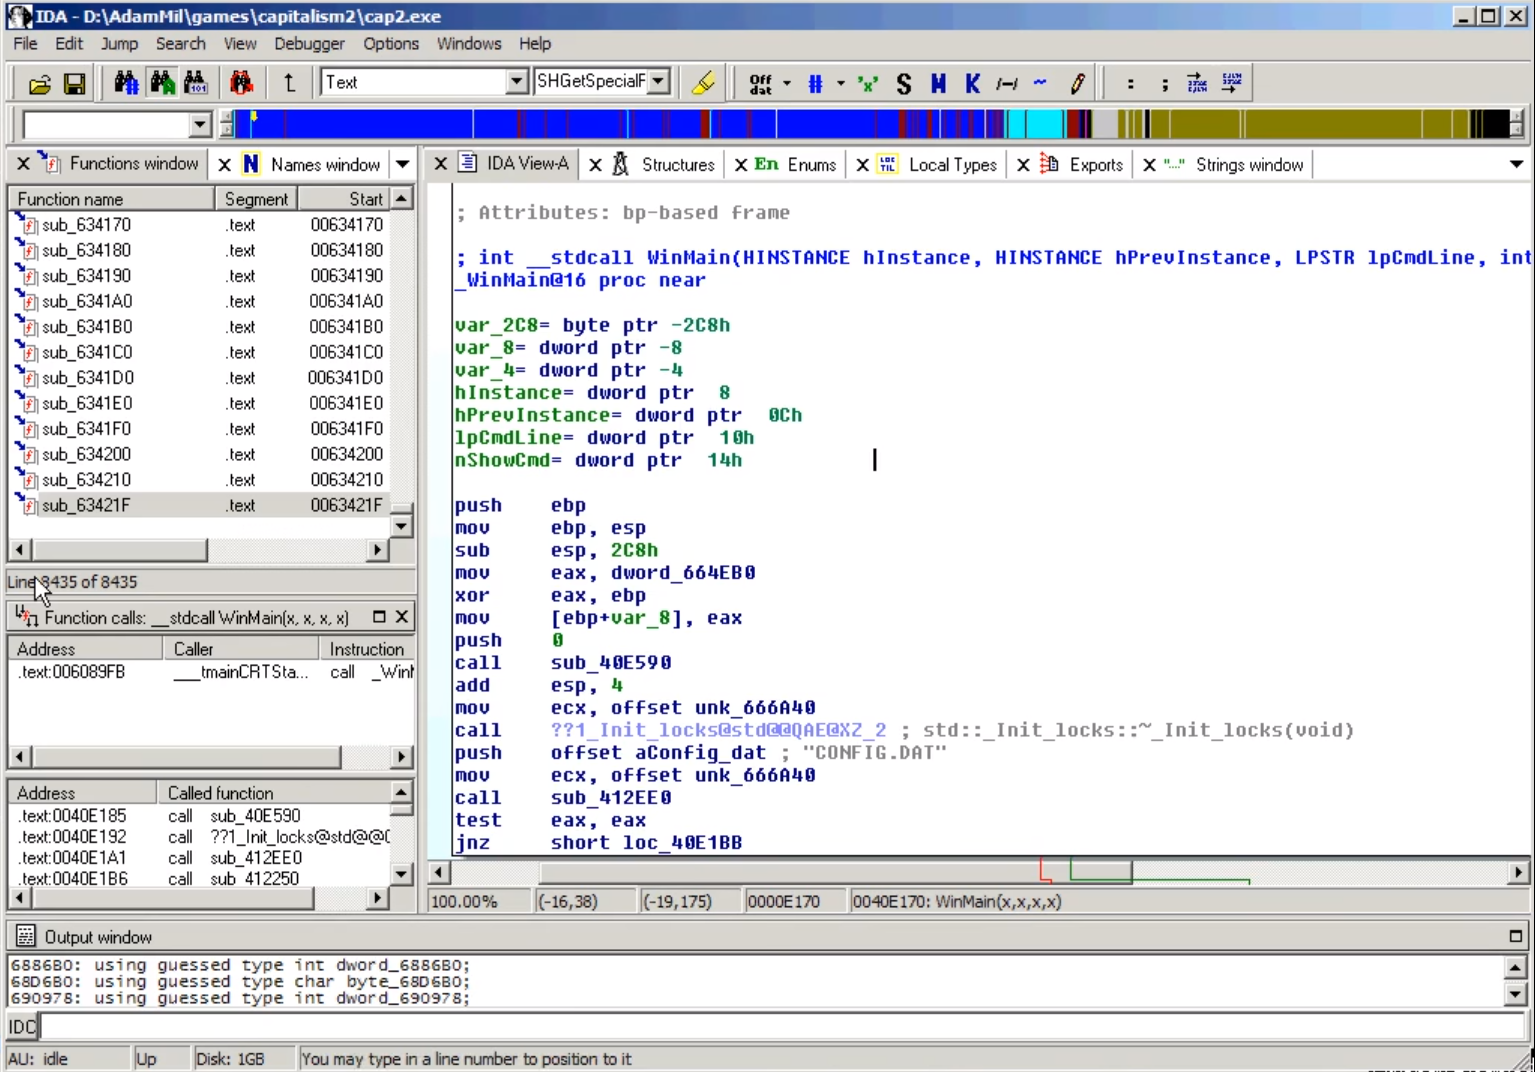
Task: Click the /-/ sign change icon
Action: (x=1006, y=84)
